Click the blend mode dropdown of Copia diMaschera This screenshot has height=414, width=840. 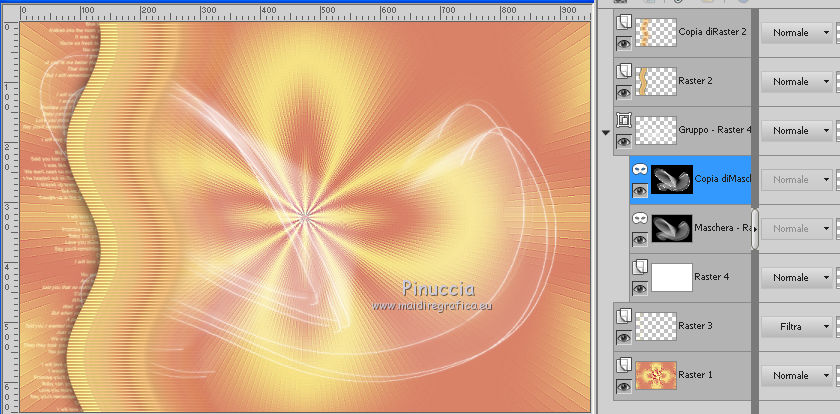pos(797,179)
